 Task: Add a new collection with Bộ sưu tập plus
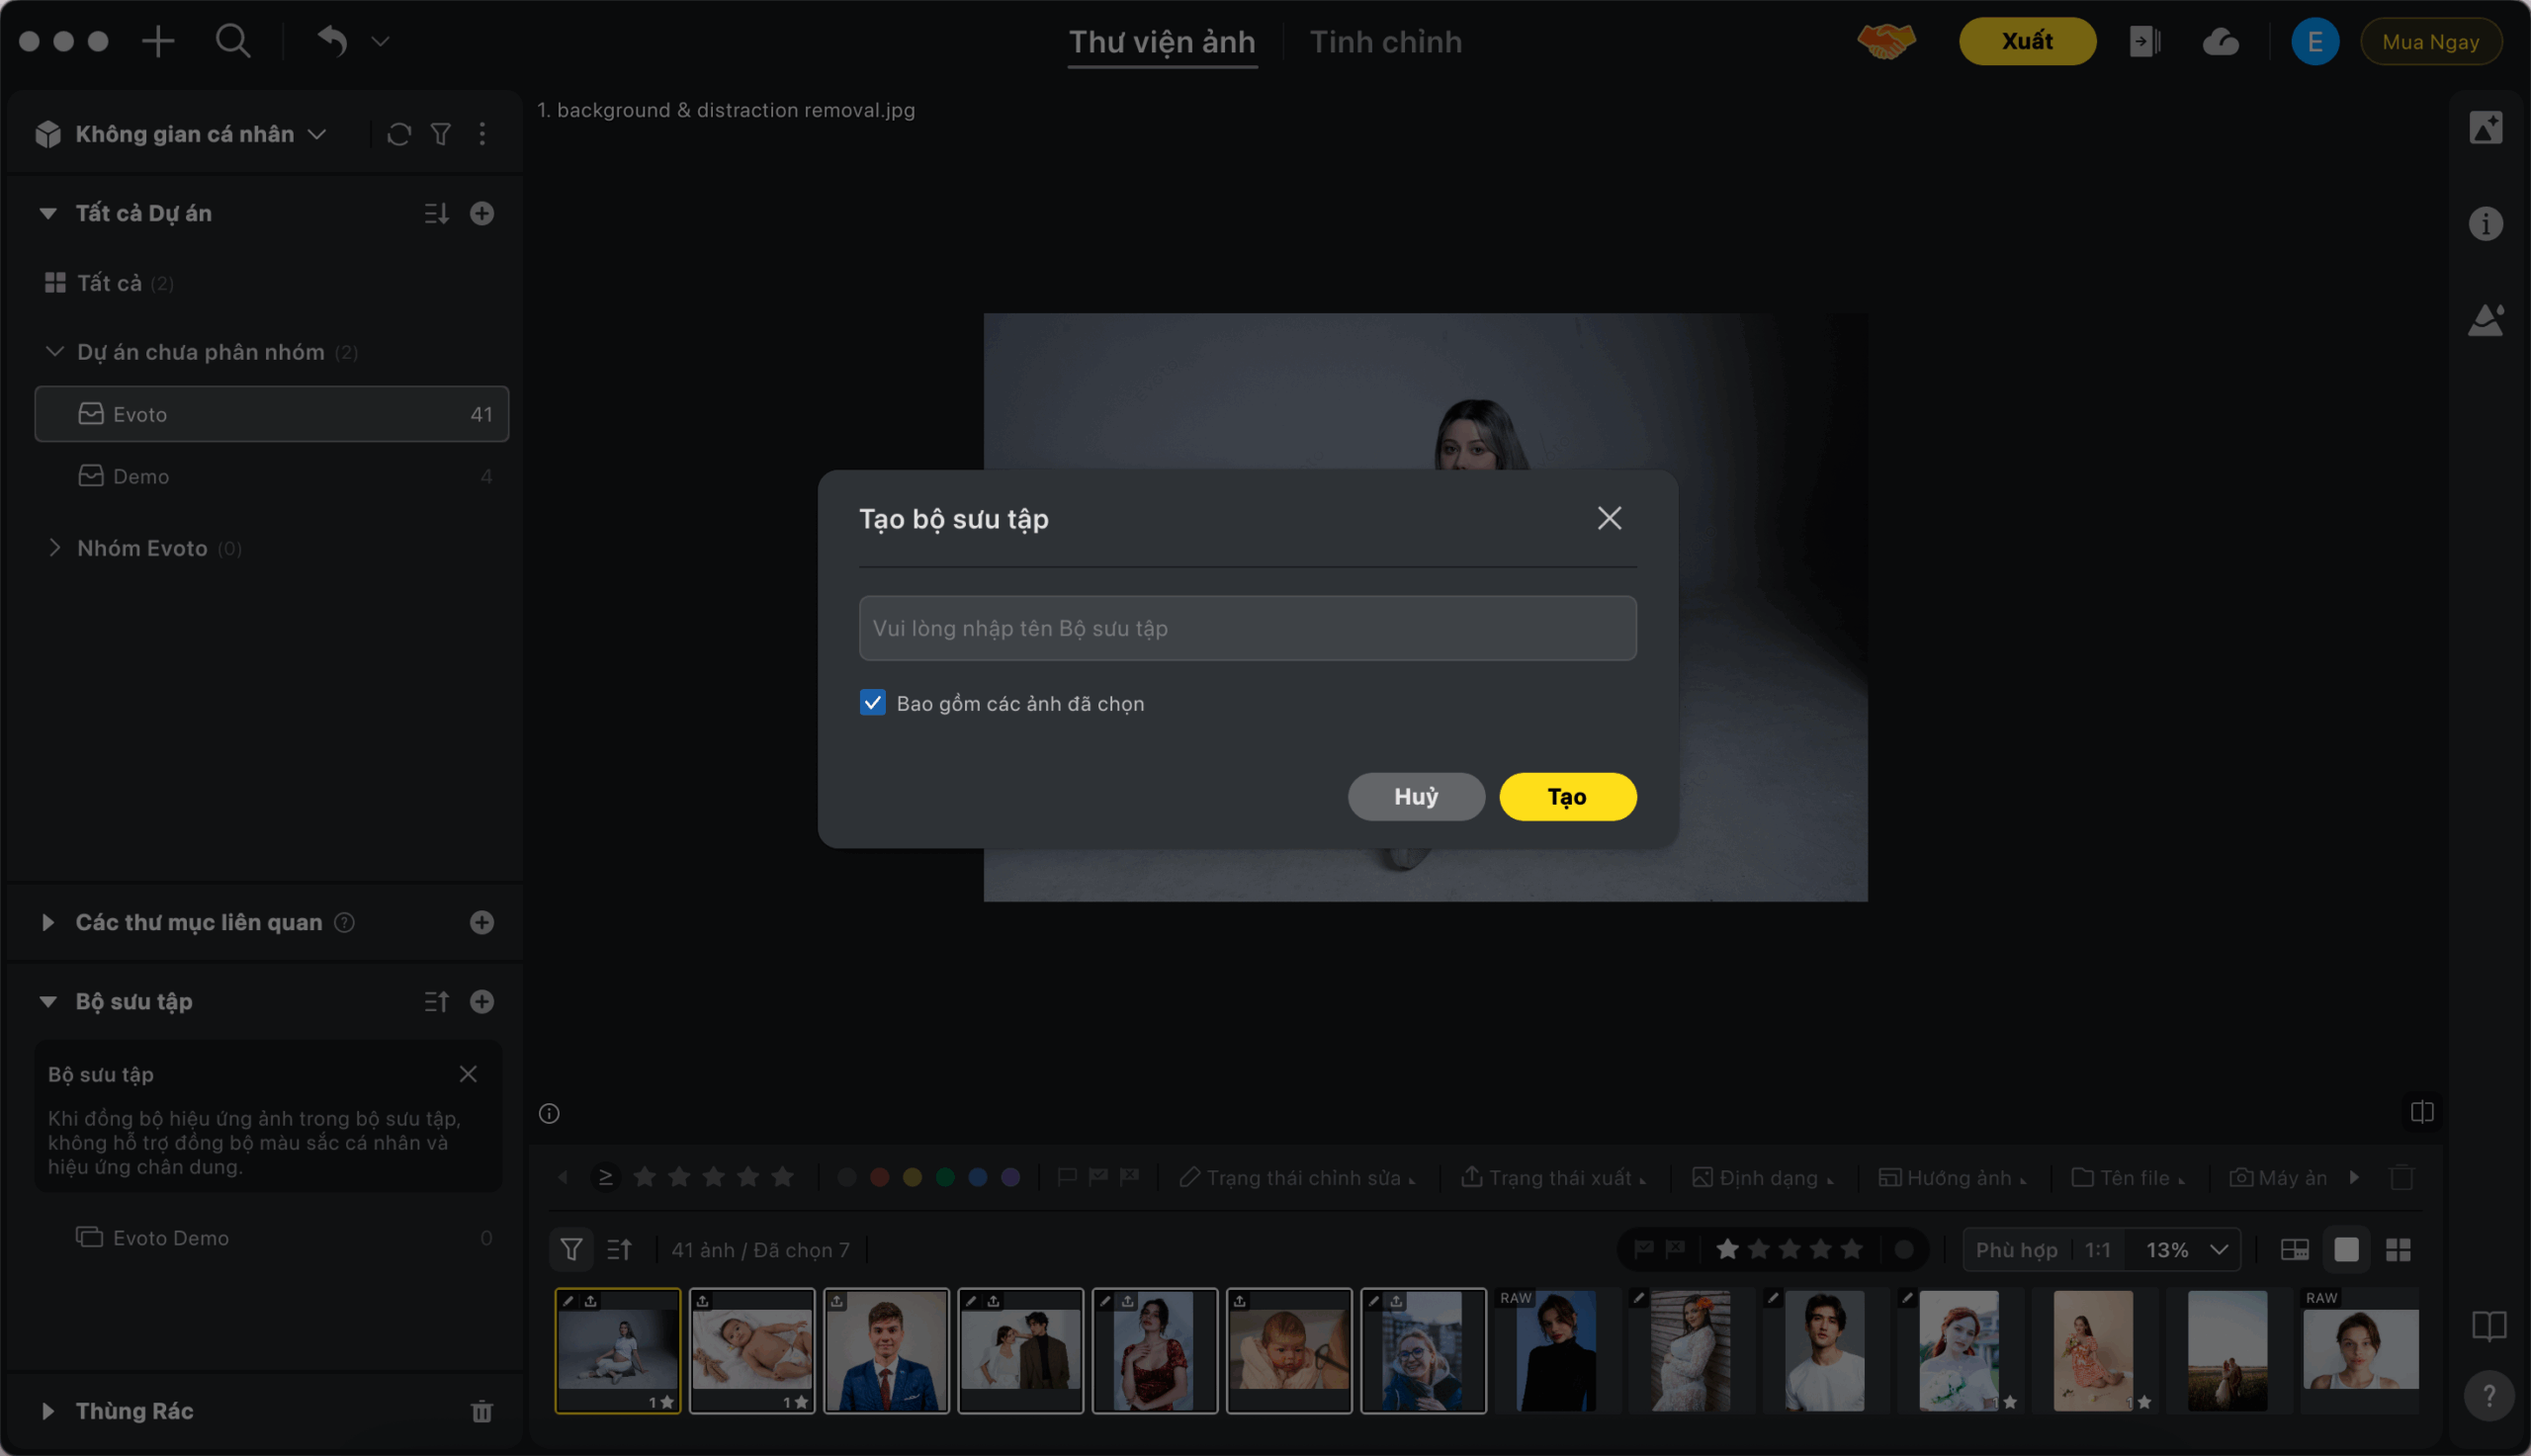[x=482, y=1001]
